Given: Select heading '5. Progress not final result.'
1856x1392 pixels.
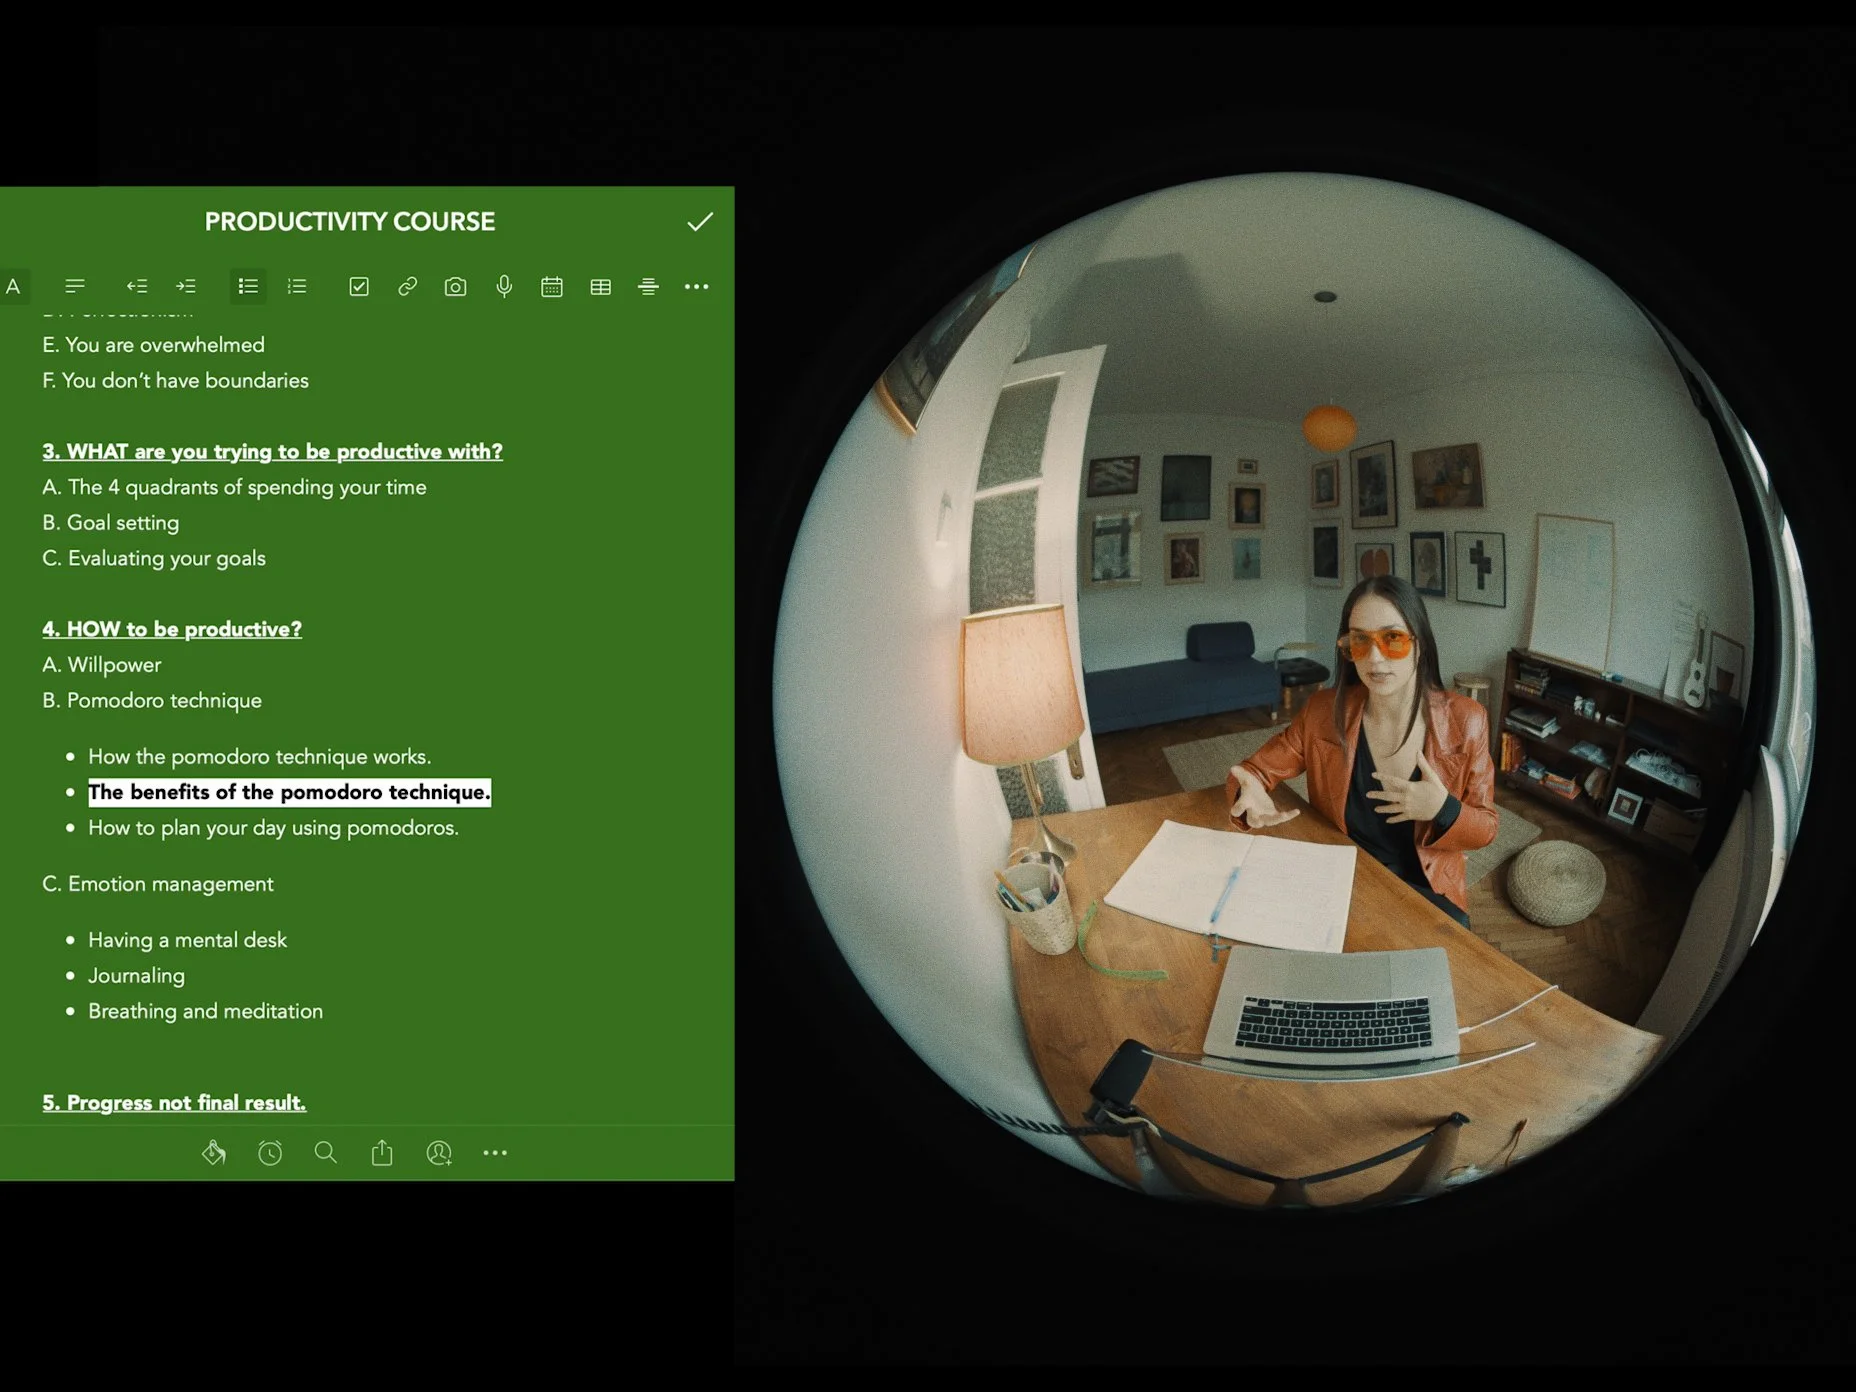Looking at the screenshot, I should [174, 1103].
